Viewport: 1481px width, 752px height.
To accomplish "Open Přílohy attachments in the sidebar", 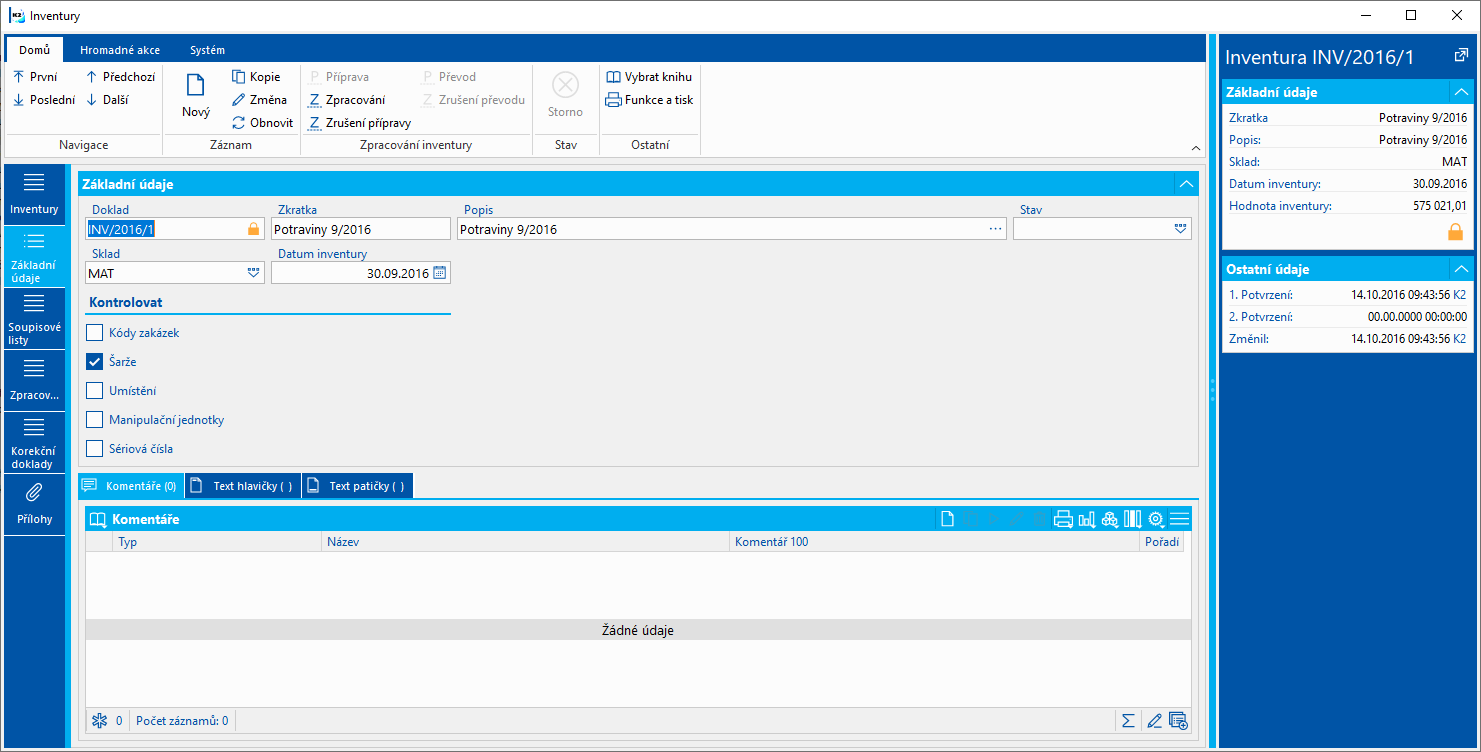I will [x=34, y=504].
